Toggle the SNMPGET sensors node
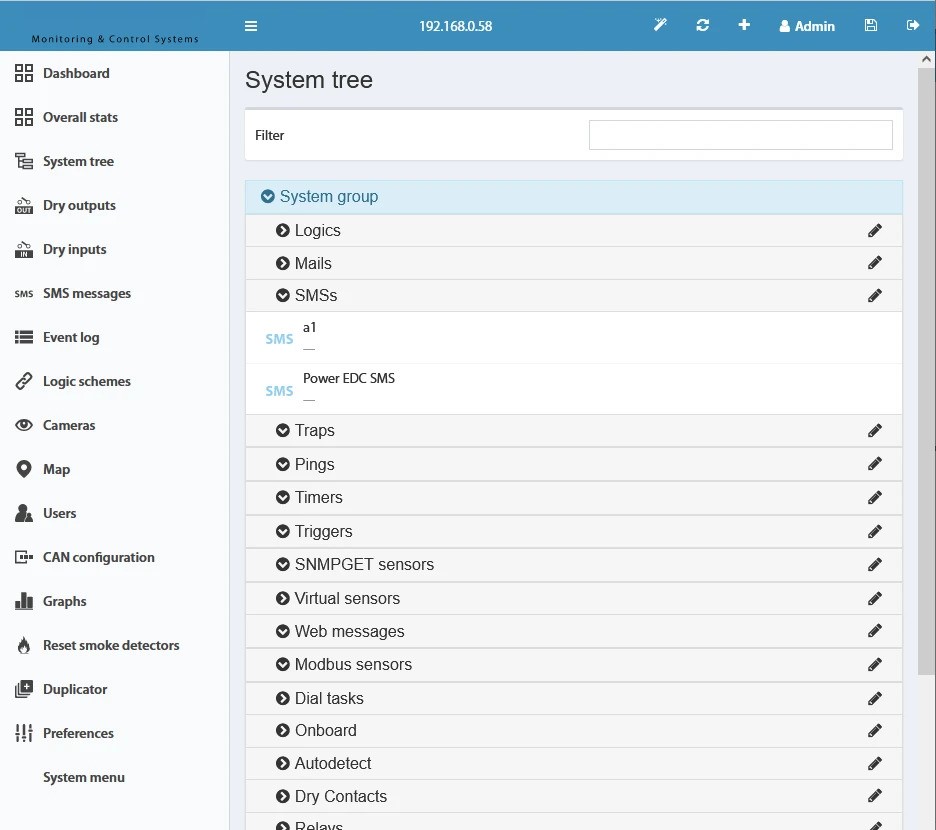The width and height of the screenshot is (936, 830). pyautogui.click(x=282, y=564)
